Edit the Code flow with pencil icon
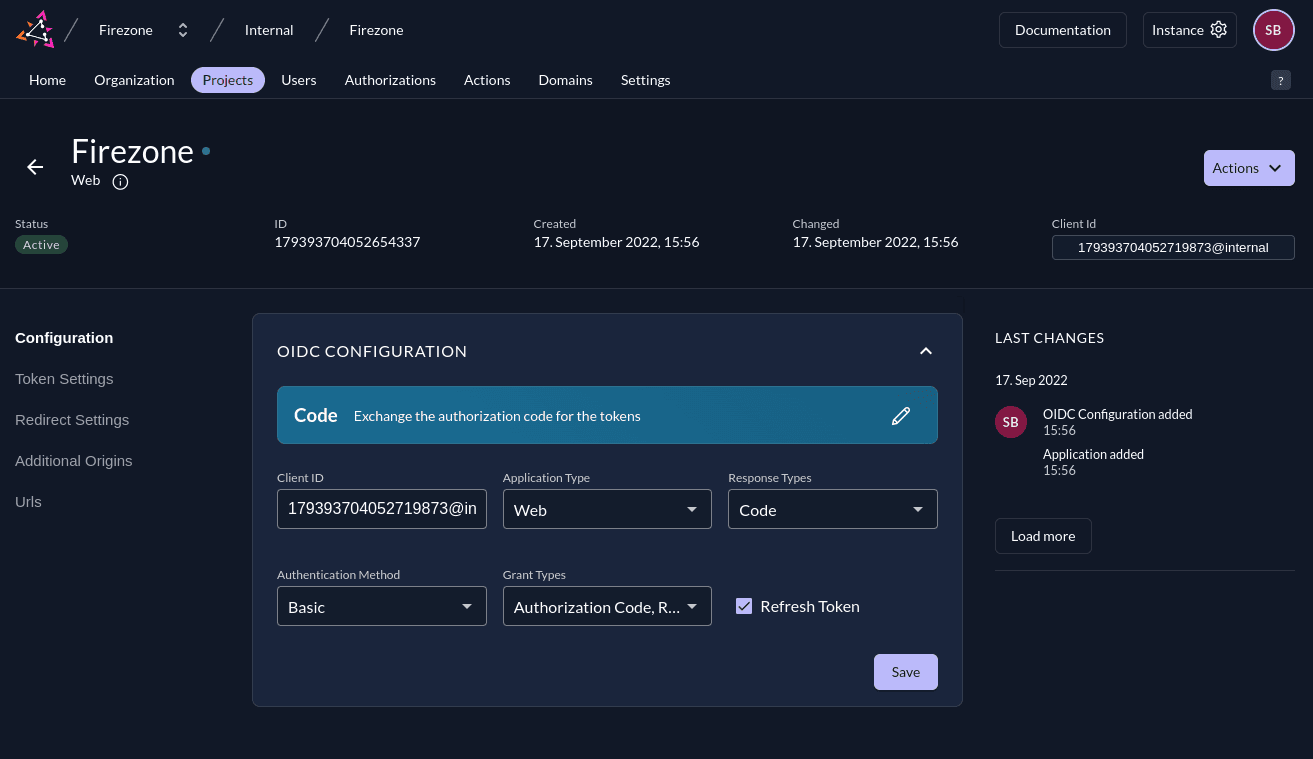Viewport: 1313px width, 759px height. tap(901, 416)
